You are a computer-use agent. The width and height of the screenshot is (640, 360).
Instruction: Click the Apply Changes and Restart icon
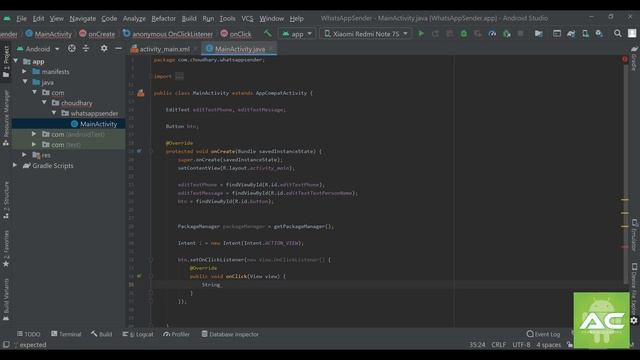click(435, 33)
